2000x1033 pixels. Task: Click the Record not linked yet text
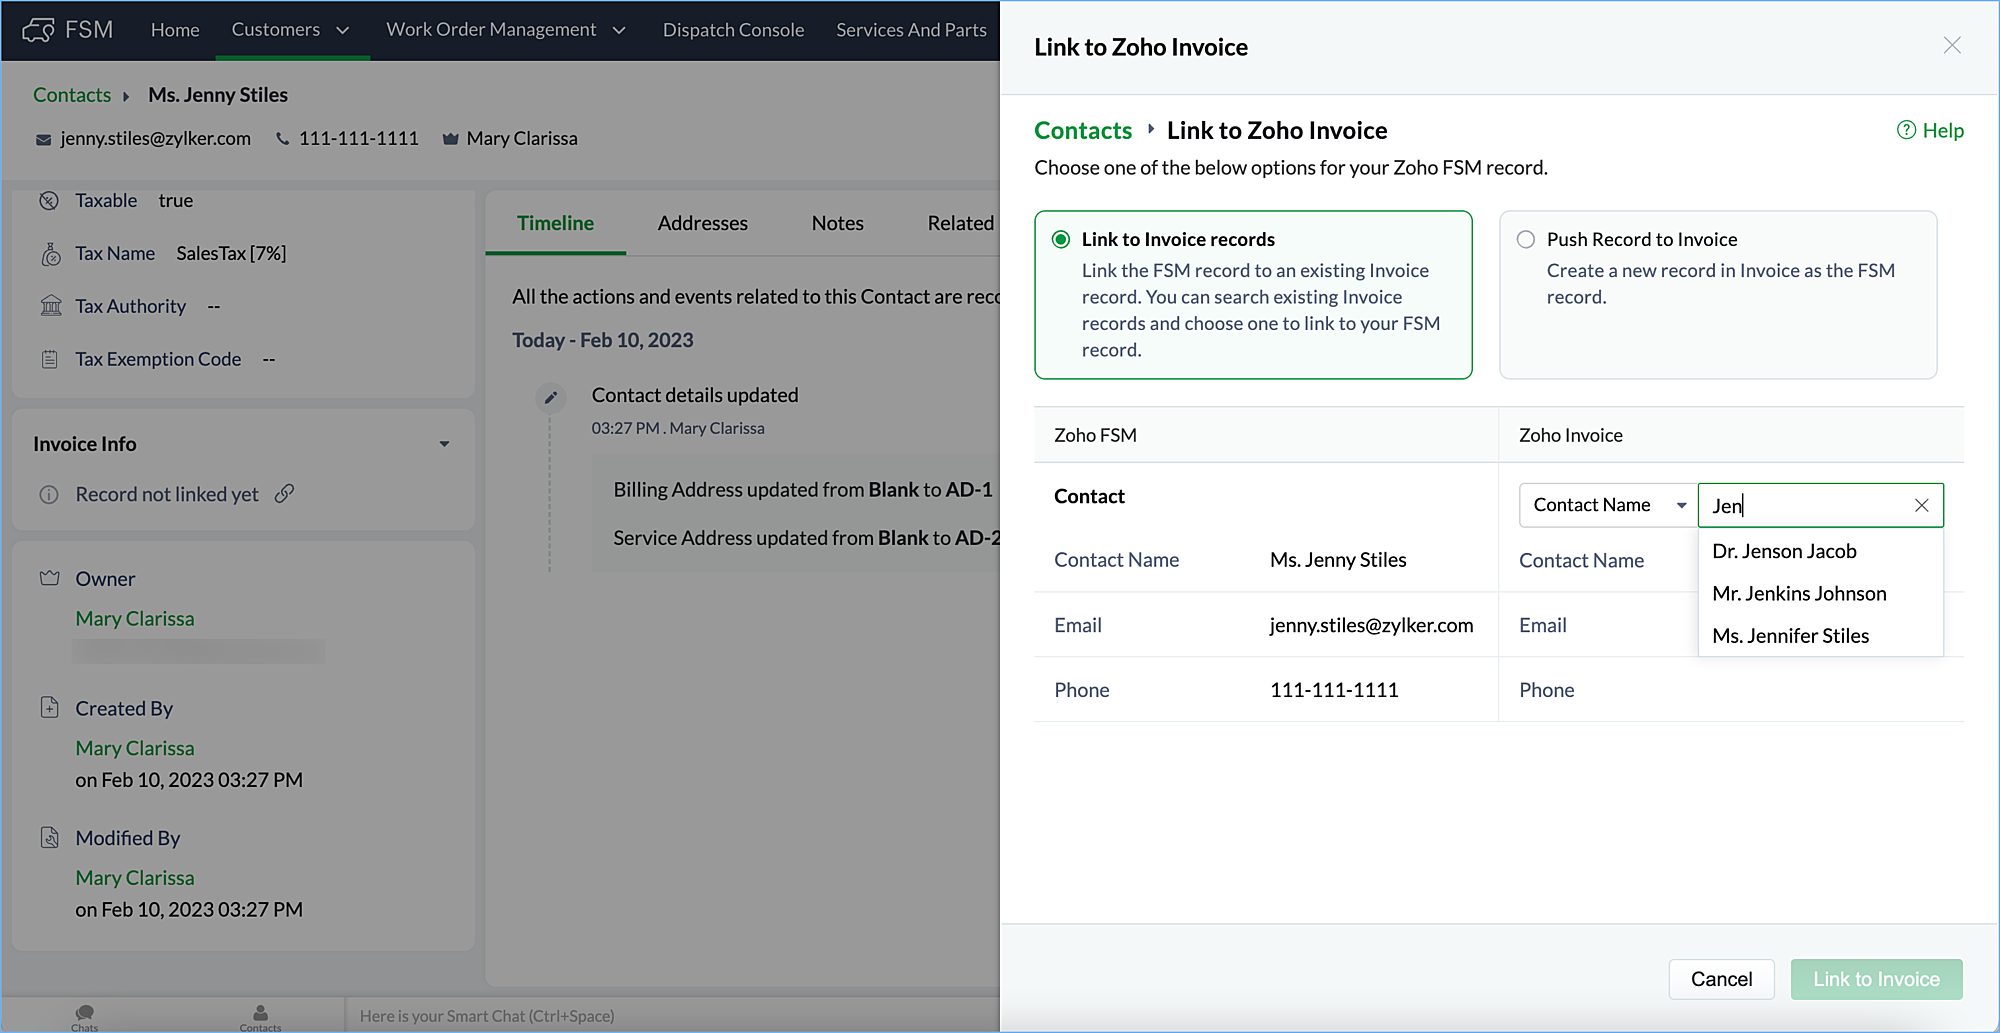[x=167, y=495]
